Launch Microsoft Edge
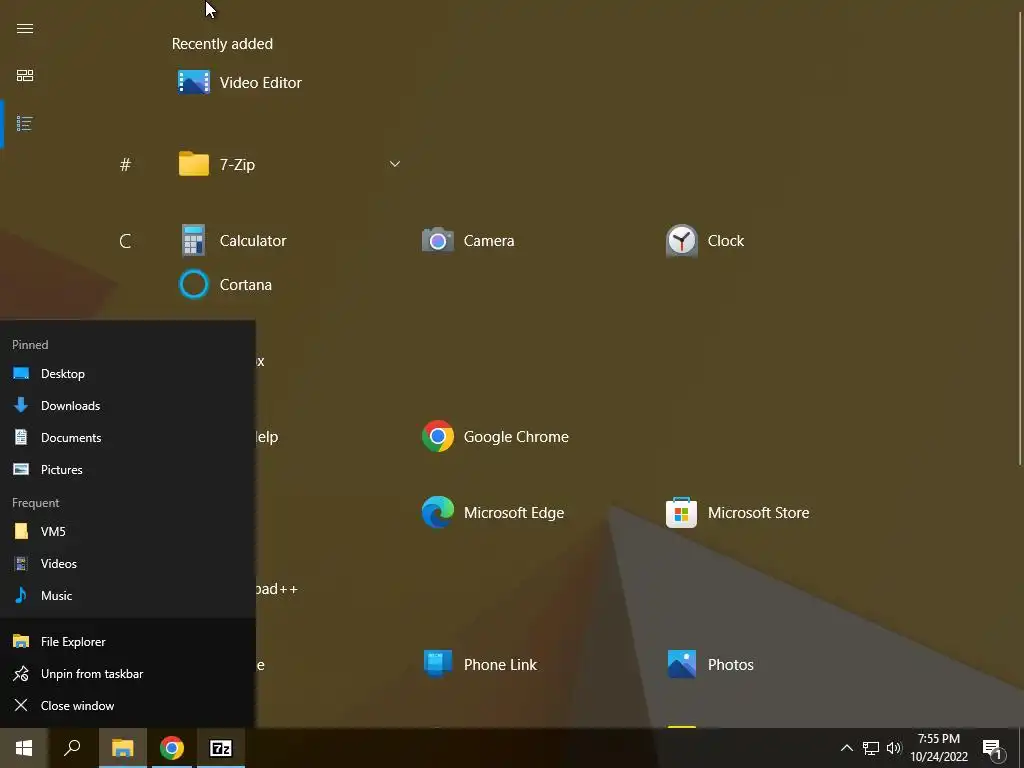 click(x=493, y=513)
